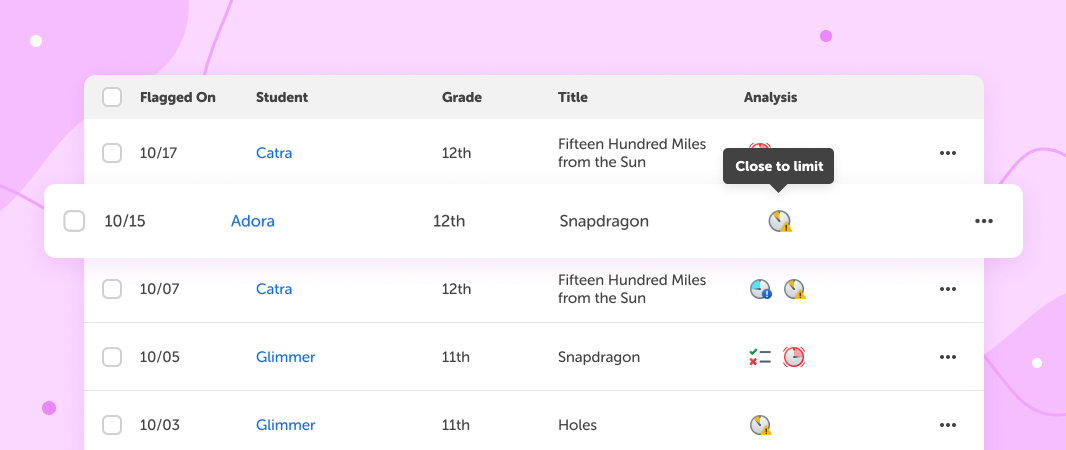Tick the checkbox for the 10/03 Holes row

(112, 425)
